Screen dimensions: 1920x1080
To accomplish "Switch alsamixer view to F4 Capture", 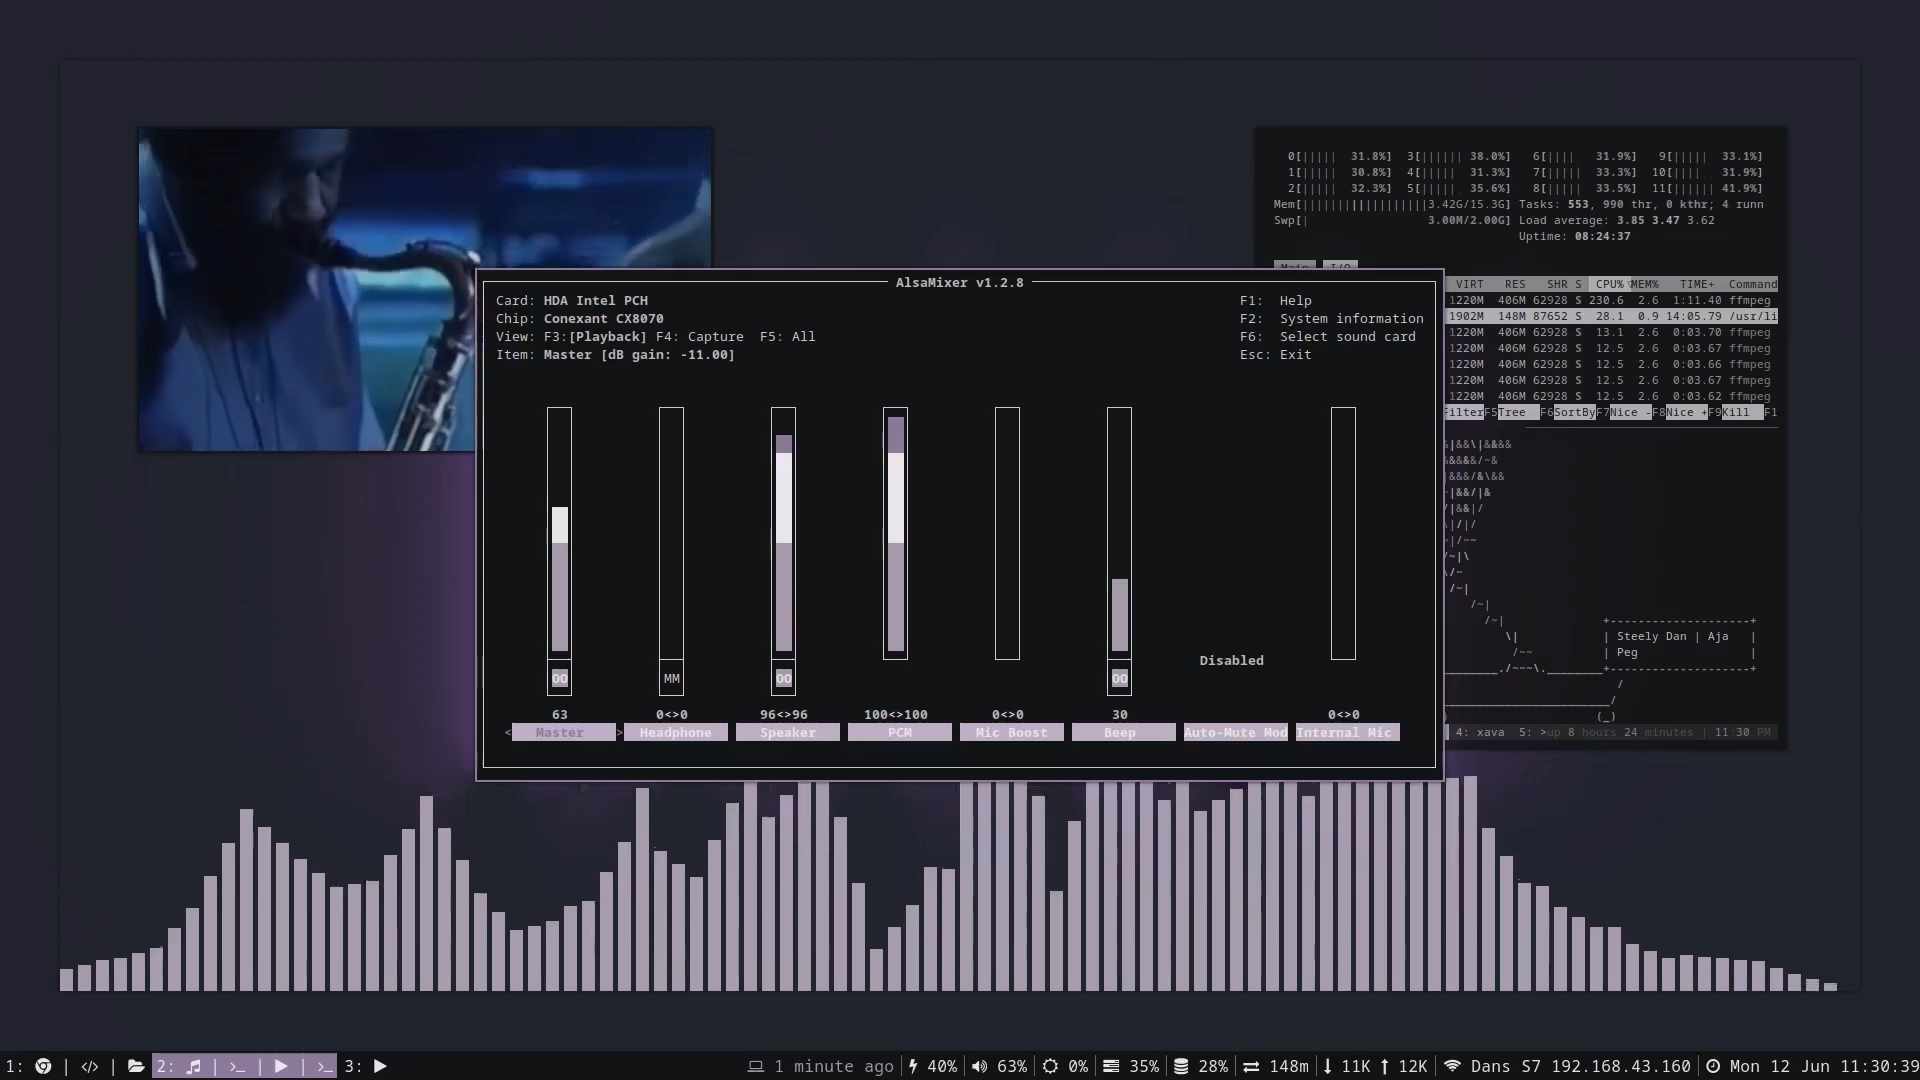I will [x=700, y=336].
